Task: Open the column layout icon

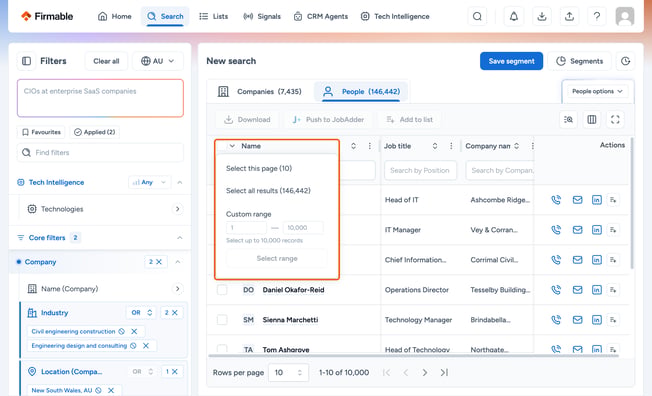Action: coord(591,120)
